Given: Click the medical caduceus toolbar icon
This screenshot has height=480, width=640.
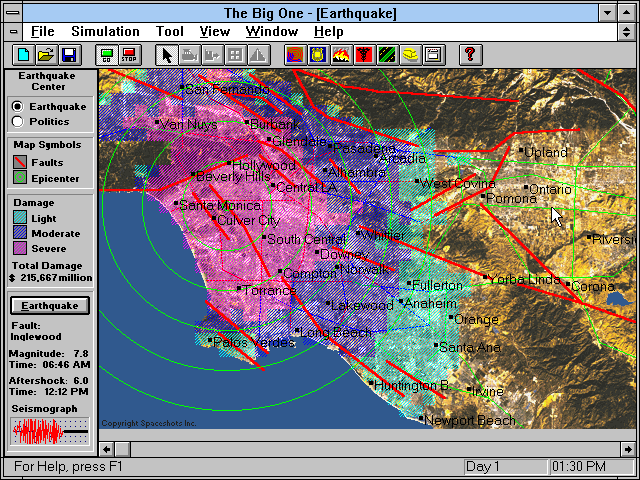Looking at the screenshot, I should click(x=364, y=55).
